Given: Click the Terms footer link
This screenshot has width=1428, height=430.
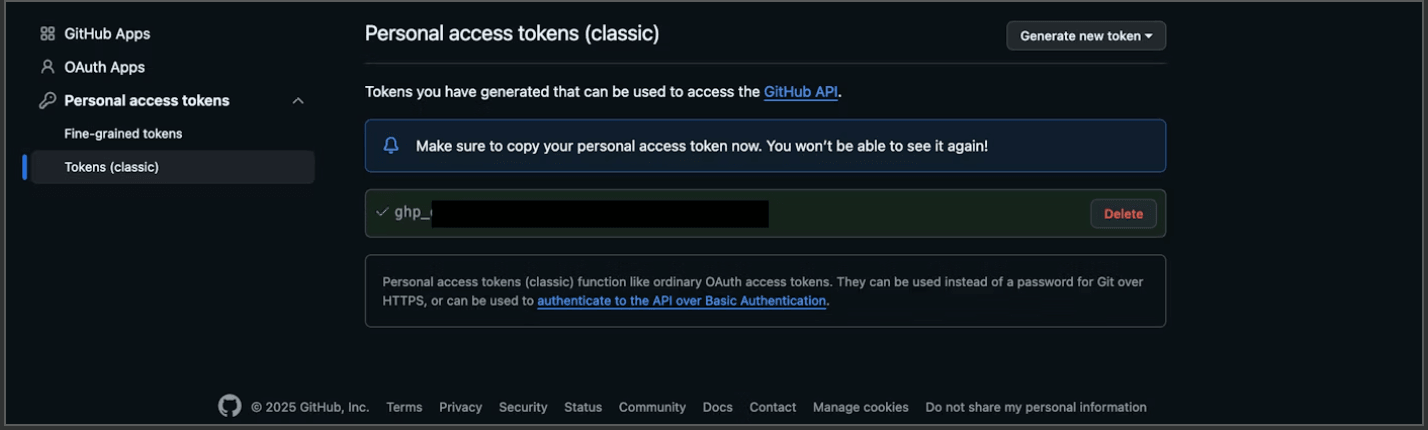Looking at the screenshot, I should tap(404, 407).
